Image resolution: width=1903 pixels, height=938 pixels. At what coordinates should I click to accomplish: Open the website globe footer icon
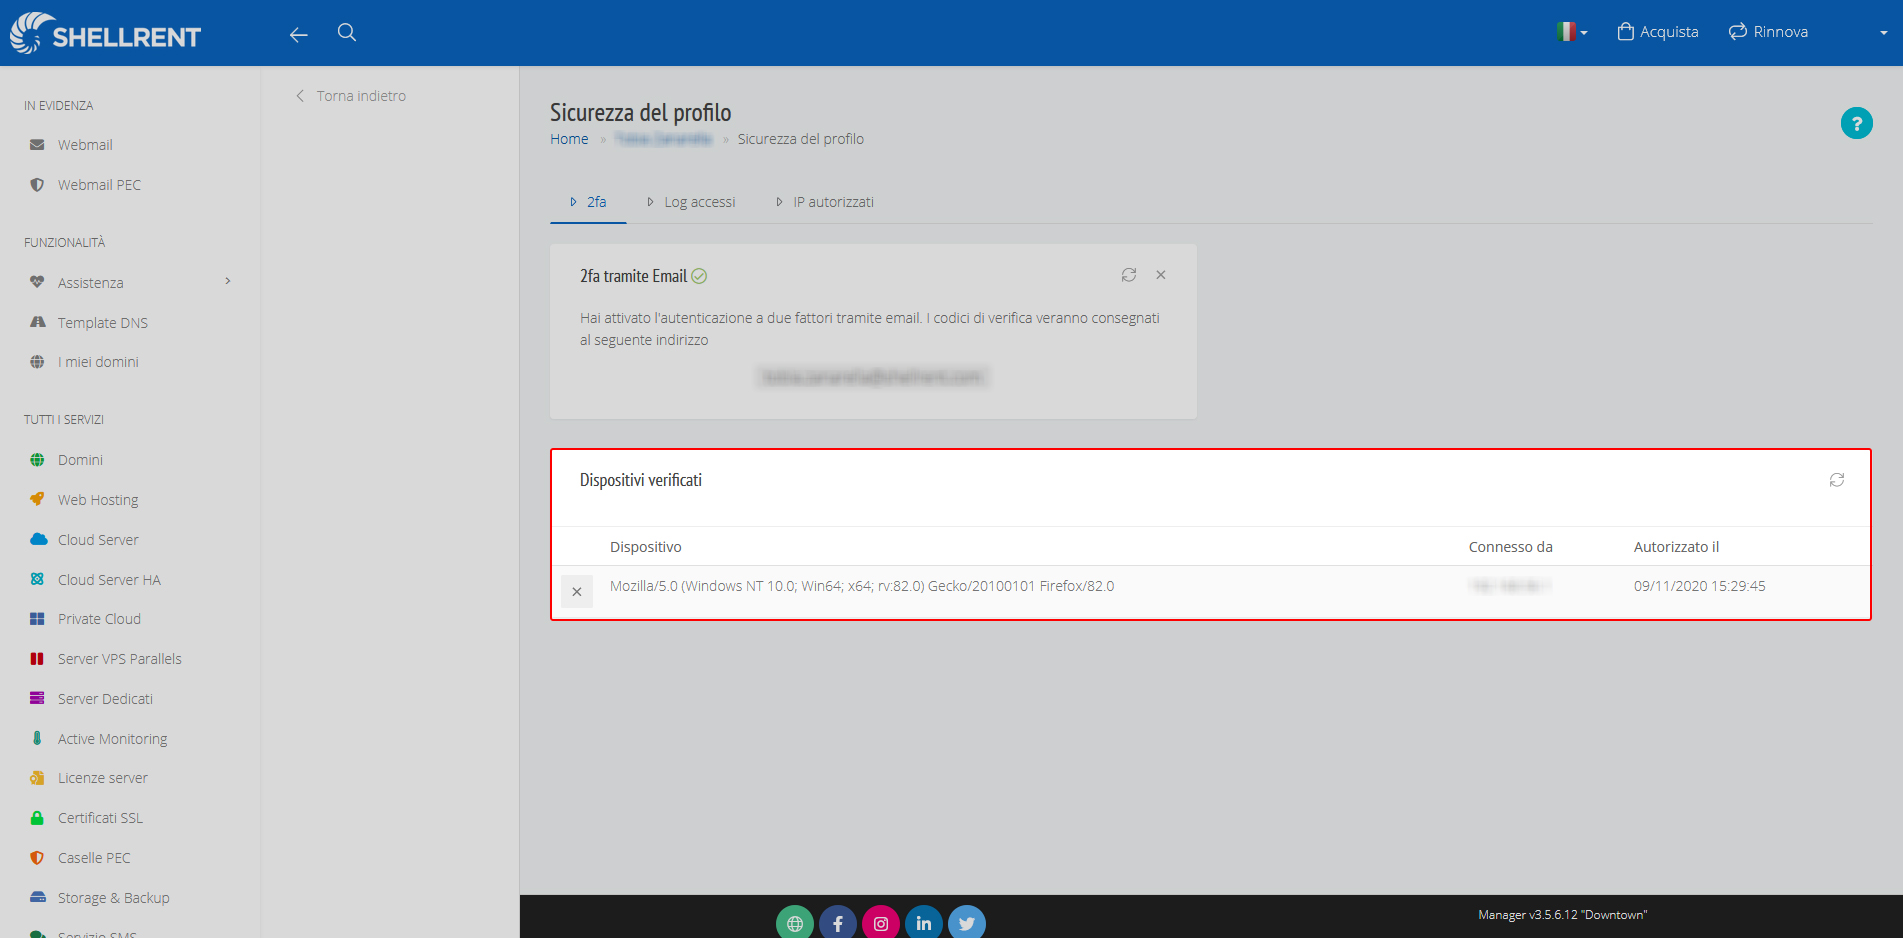point(795,923)
